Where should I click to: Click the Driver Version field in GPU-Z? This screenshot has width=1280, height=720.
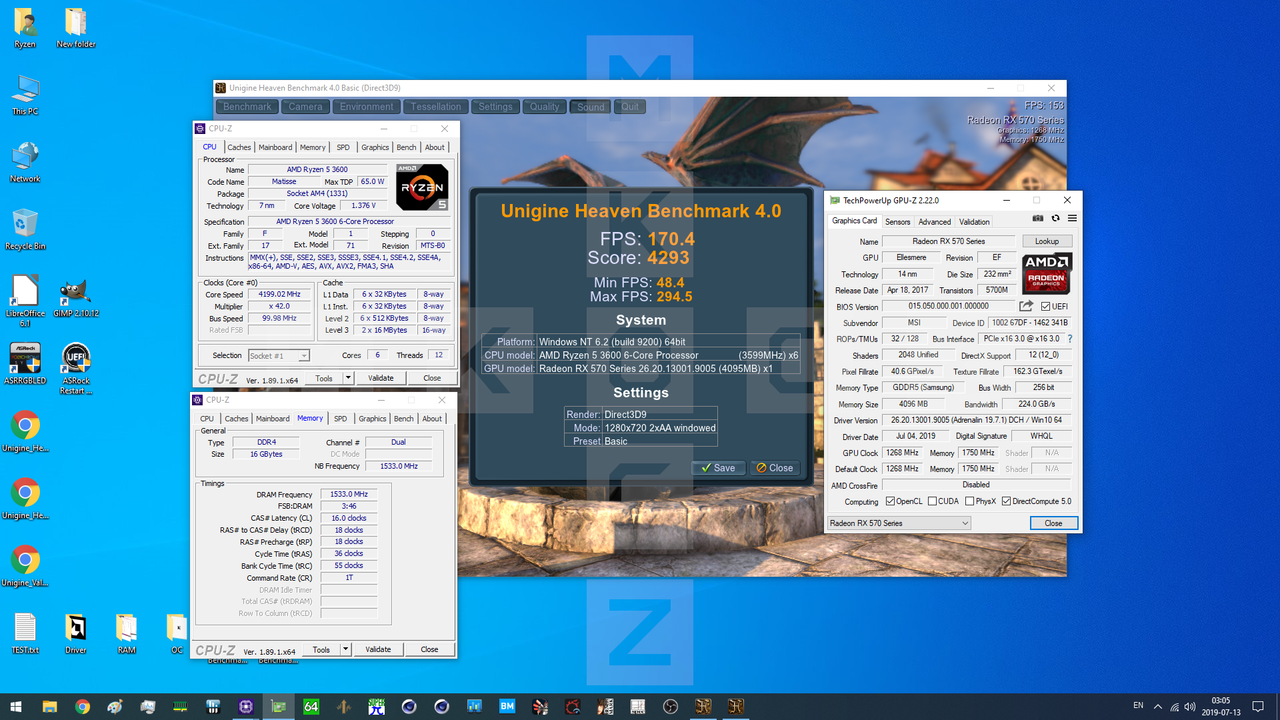[x=979, y=420]
